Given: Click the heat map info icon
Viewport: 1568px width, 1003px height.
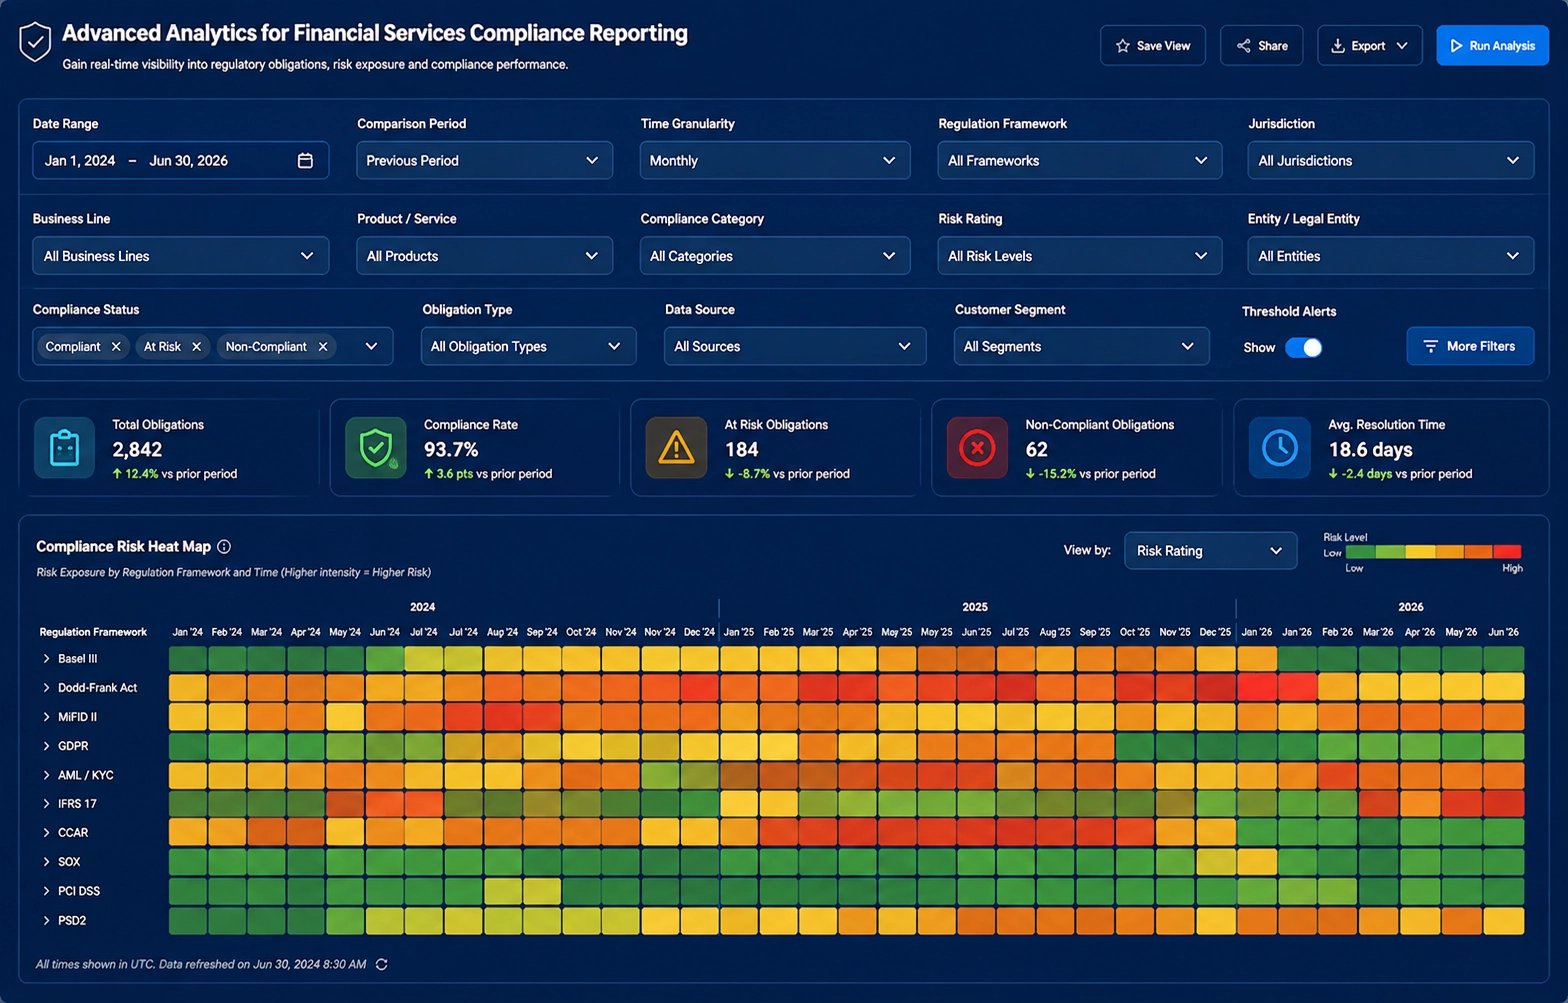Looking at the screenshot, I should [224, 547].
